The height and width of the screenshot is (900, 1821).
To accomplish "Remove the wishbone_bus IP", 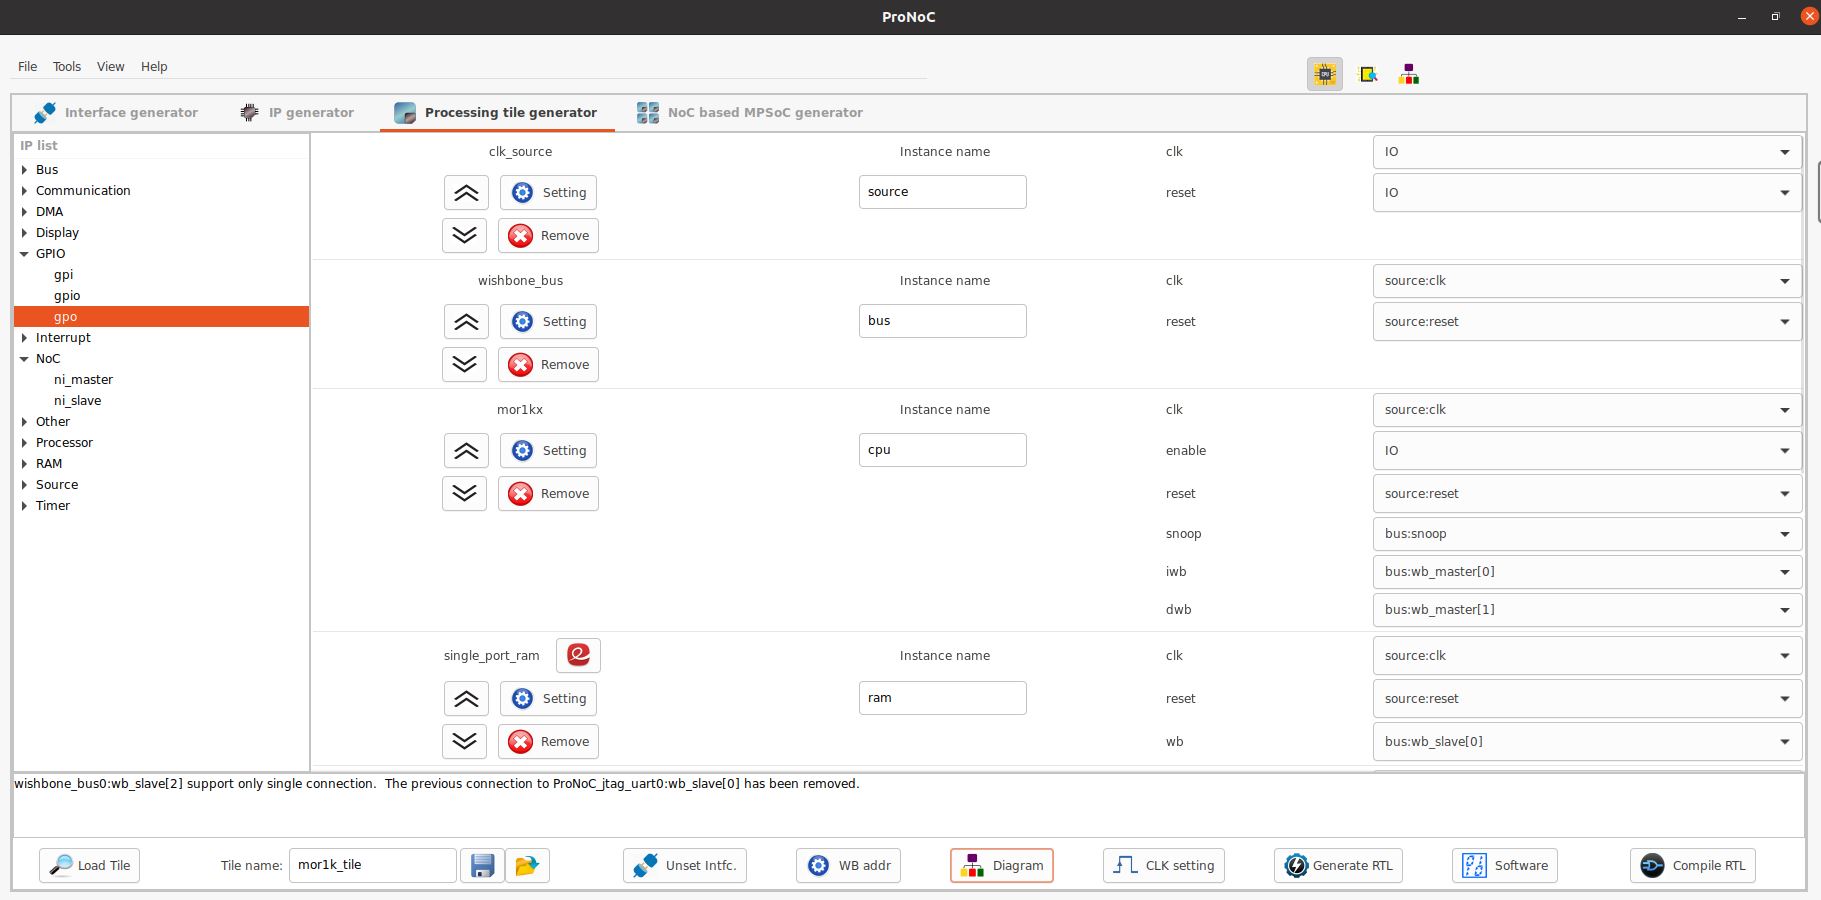I will 548,365.
